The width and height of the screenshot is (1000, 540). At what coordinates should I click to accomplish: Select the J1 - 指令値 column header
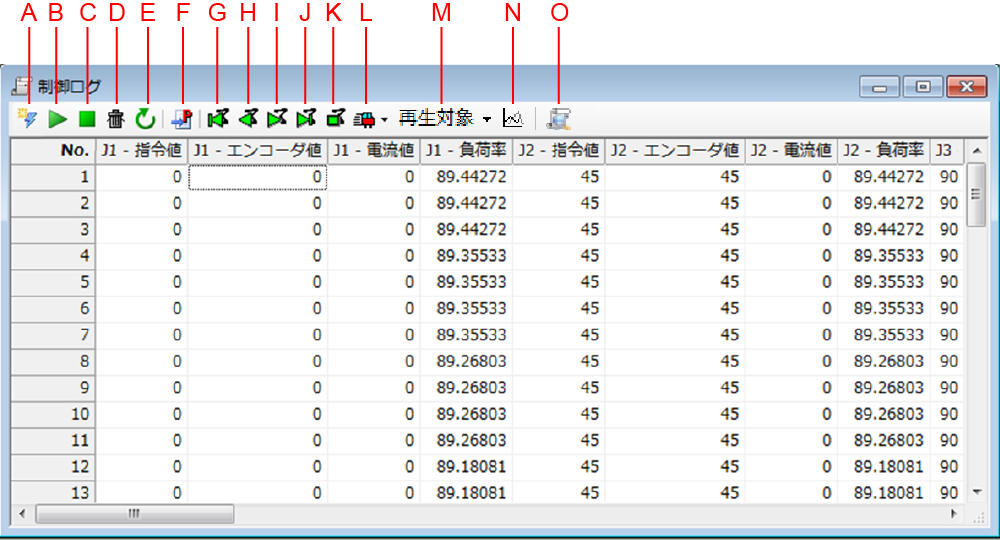click(141, 151)
